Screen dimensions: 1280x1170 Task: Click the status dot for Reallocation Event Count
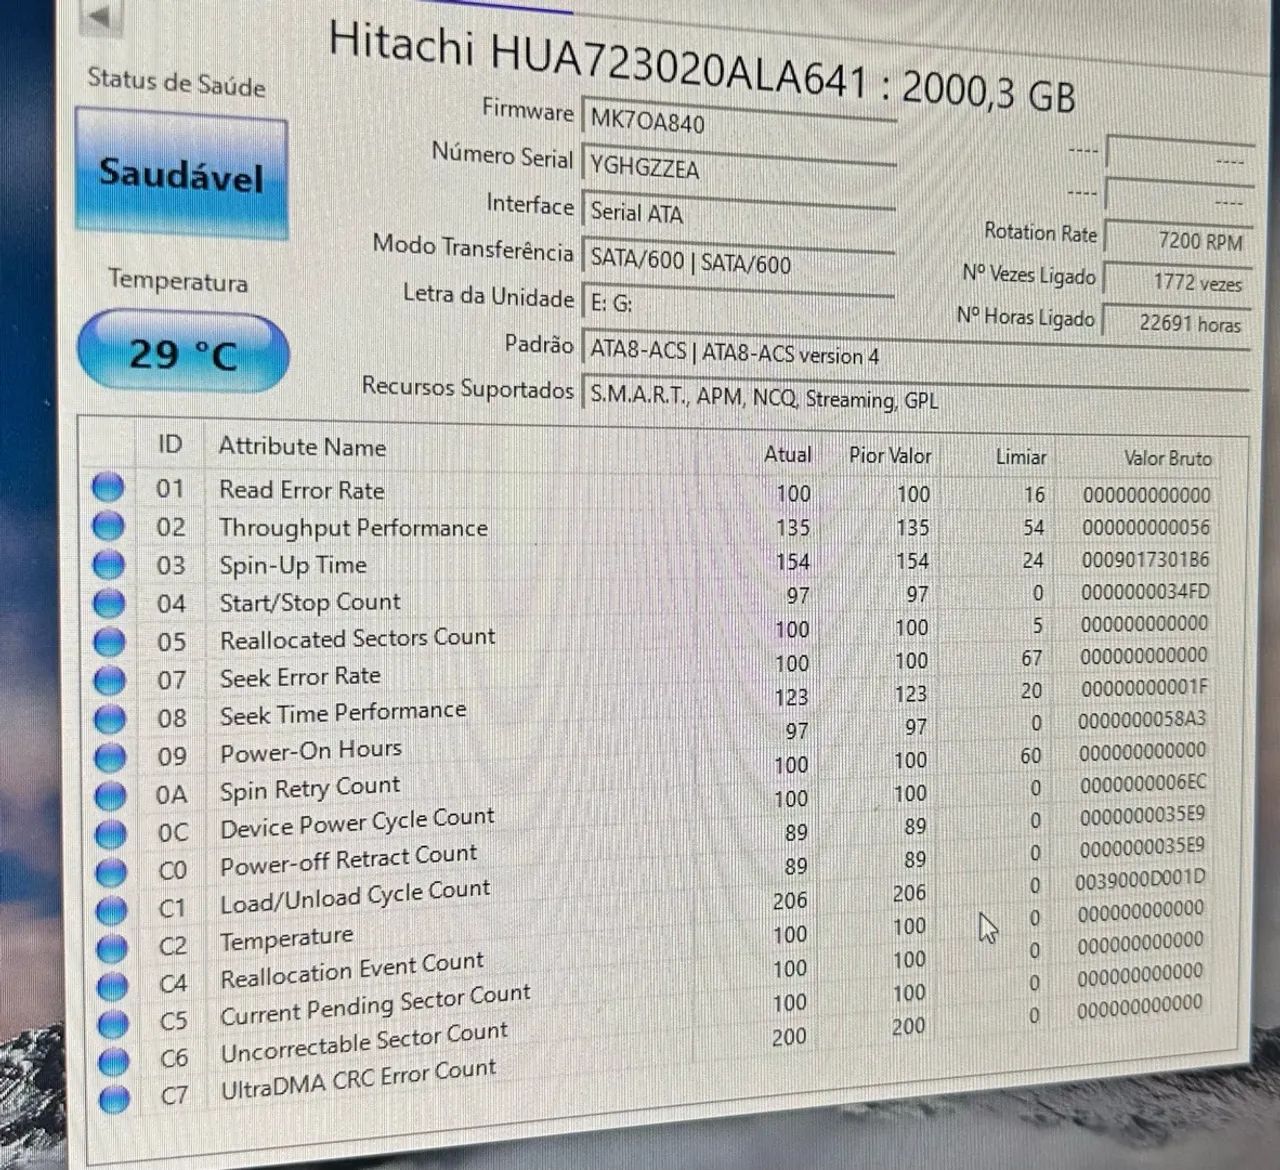coord(112,985)
